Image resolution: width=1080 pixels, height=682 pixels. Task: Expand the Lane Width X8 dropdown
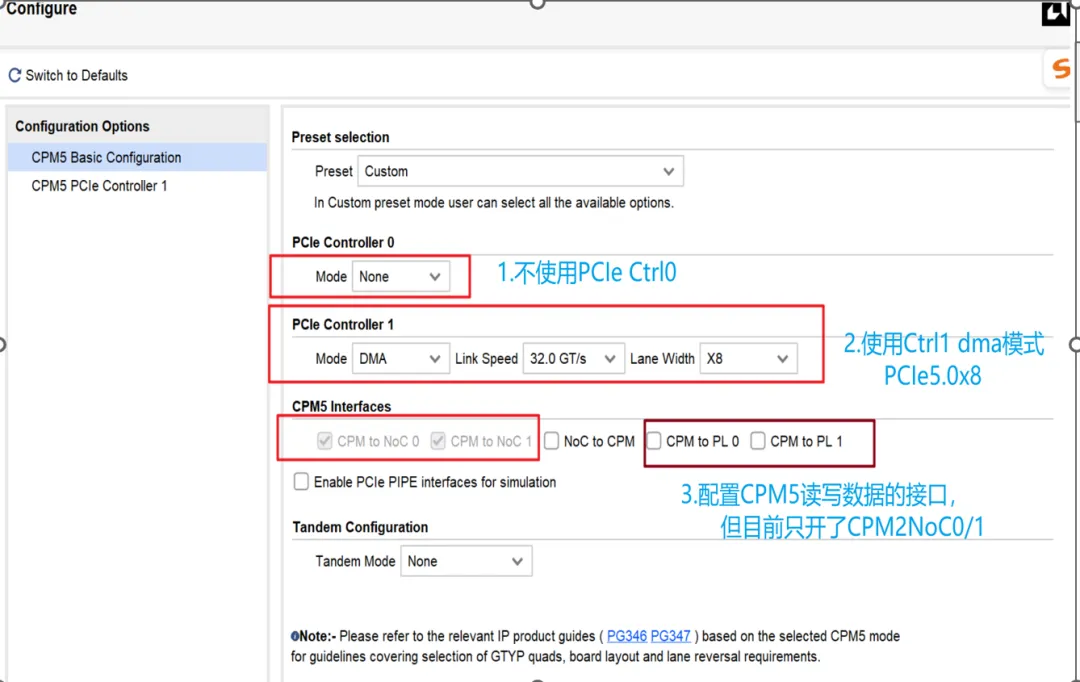pos(748,358)
